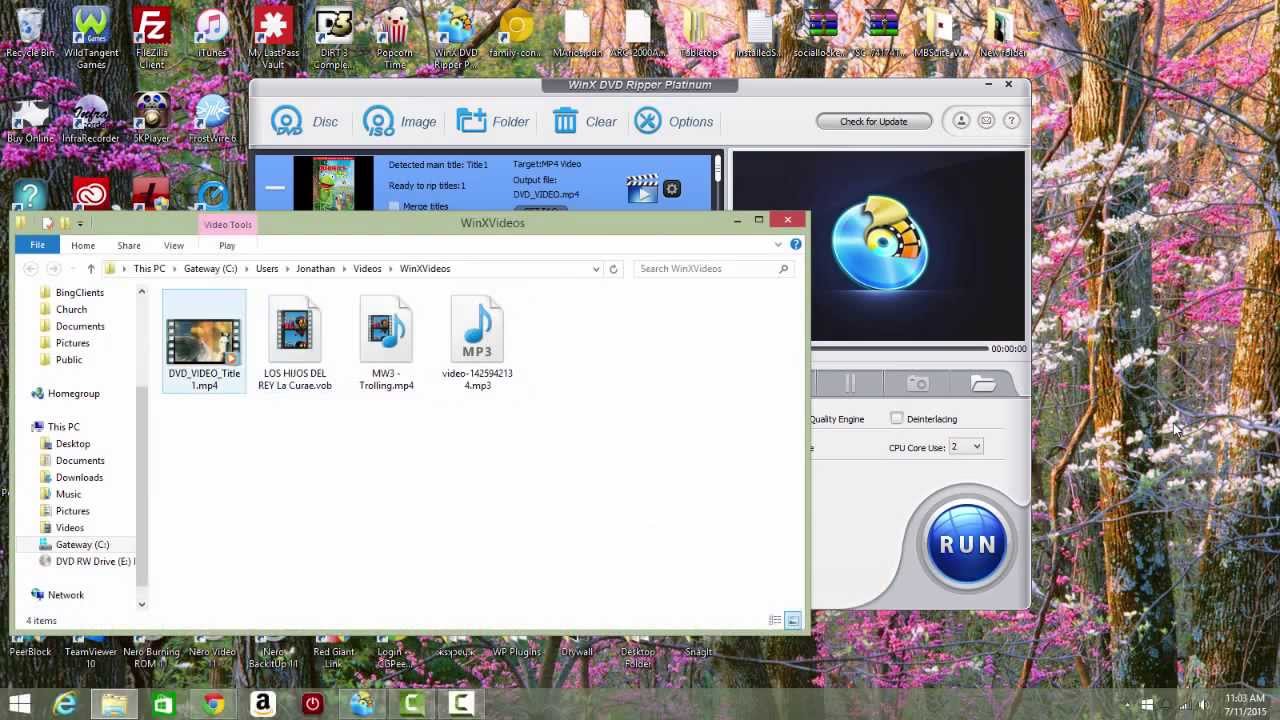Screen dimensions: 1280x720
Task: Go up one folder level
Action: coord(90,268)
